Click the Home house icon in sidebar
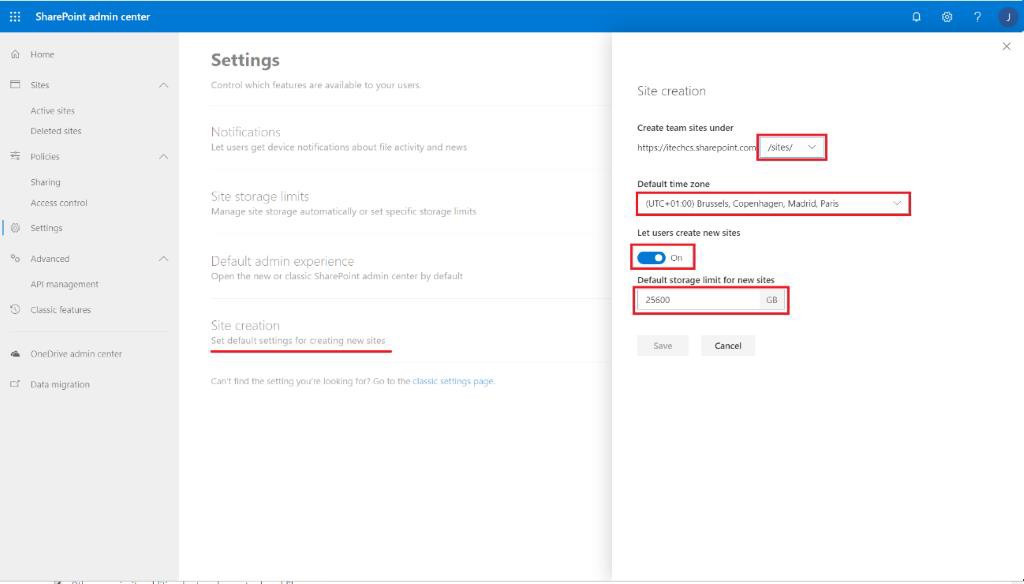This screenshot has width=1024, height=584. [x=15, y=54]
